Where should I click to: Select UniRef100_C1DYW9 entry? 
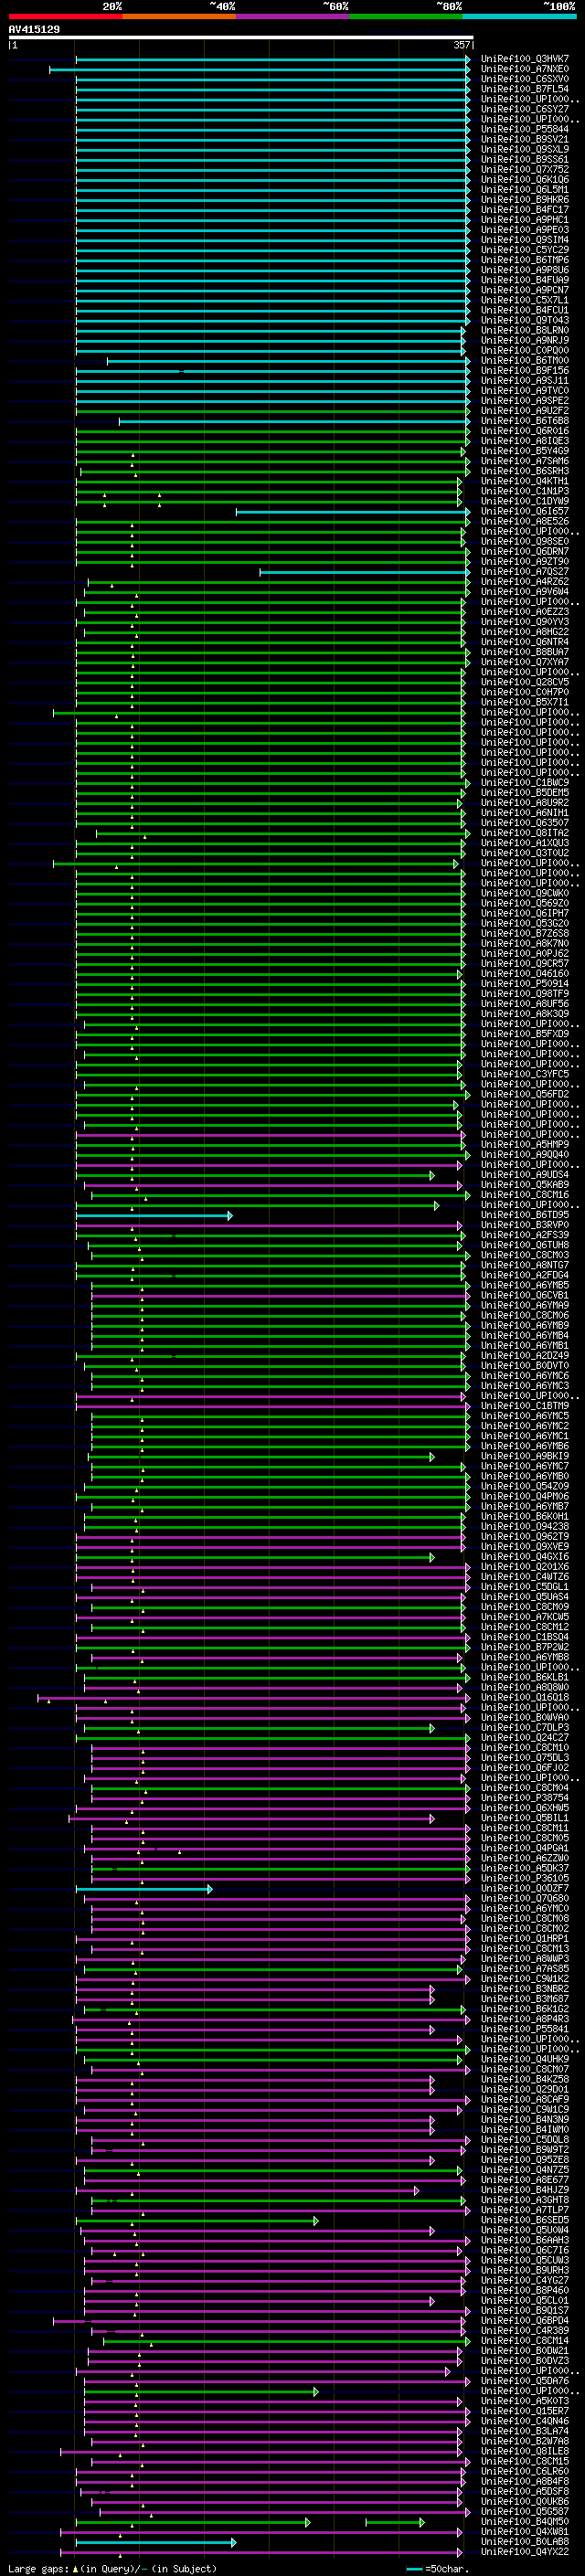(525, 501)
